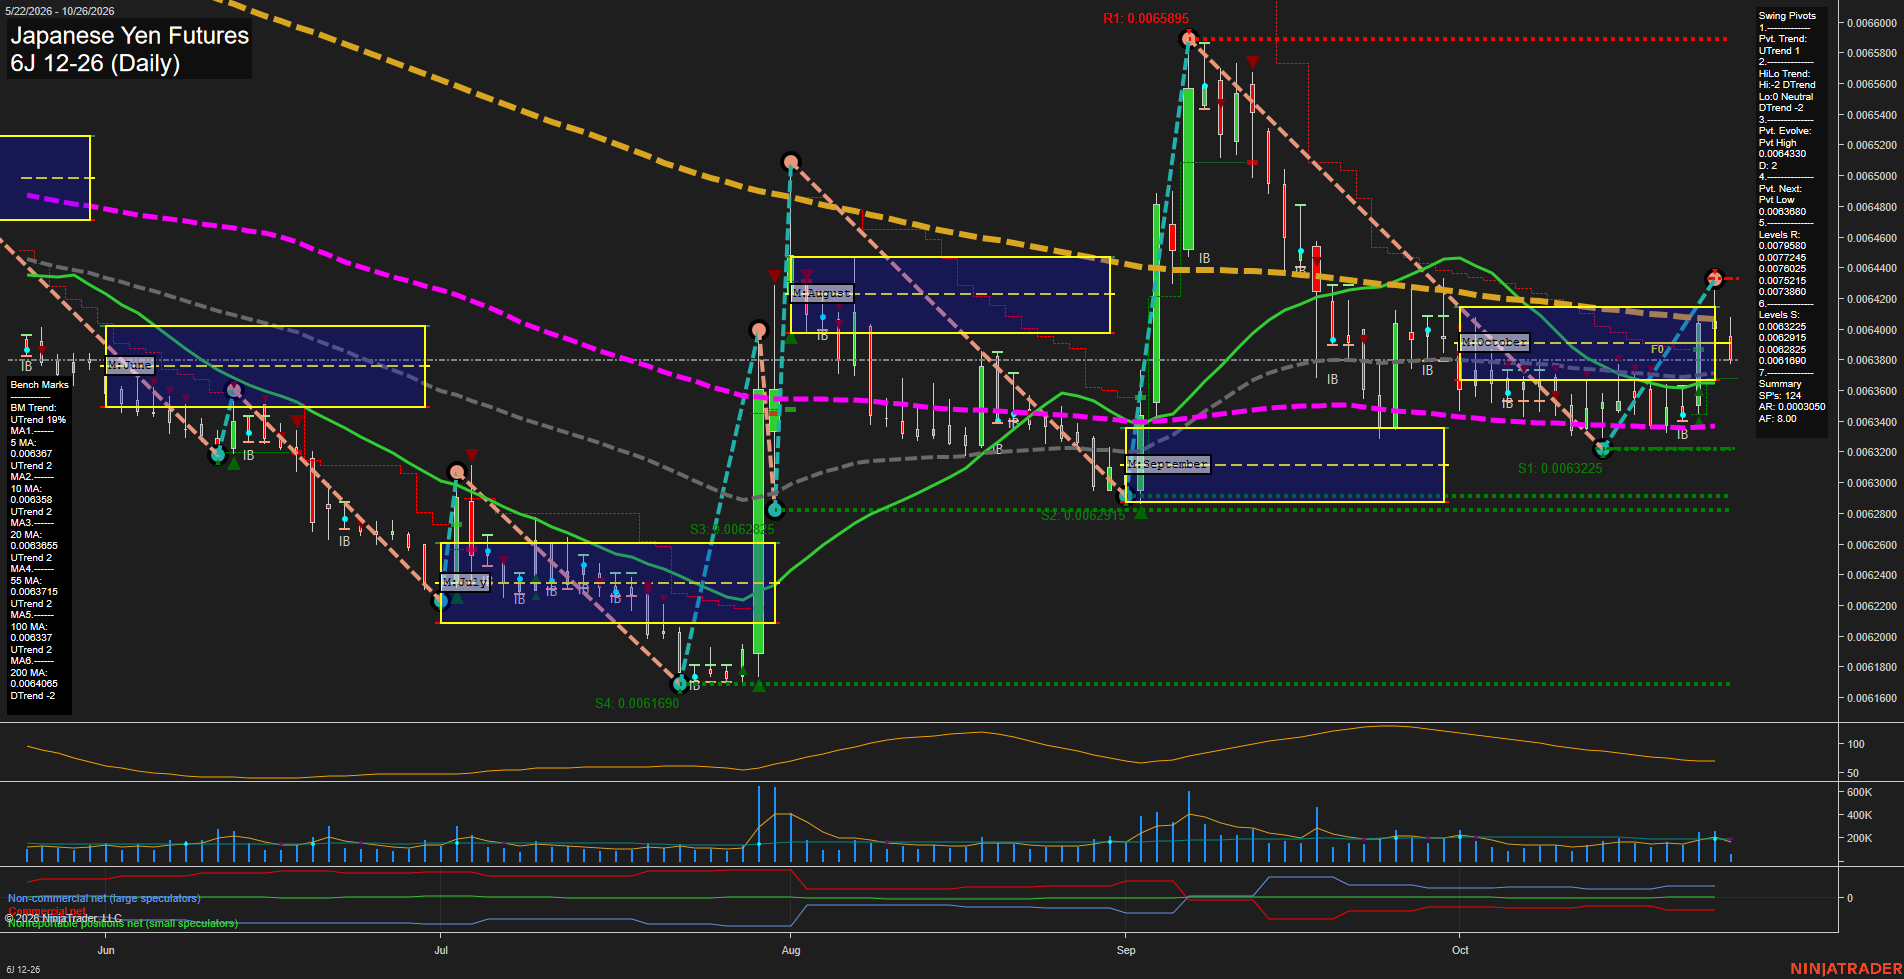Select the S1: 0.0063225 chart support label
This screenshot has width=1904, height=979.
click(x=1560, y=468)
